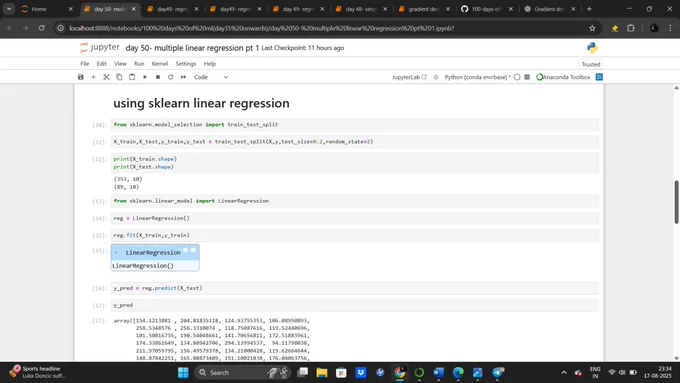Screen dimensions: 680x383
Task: Open the cell type dropdown showing Code
Action: pos(211,77)
